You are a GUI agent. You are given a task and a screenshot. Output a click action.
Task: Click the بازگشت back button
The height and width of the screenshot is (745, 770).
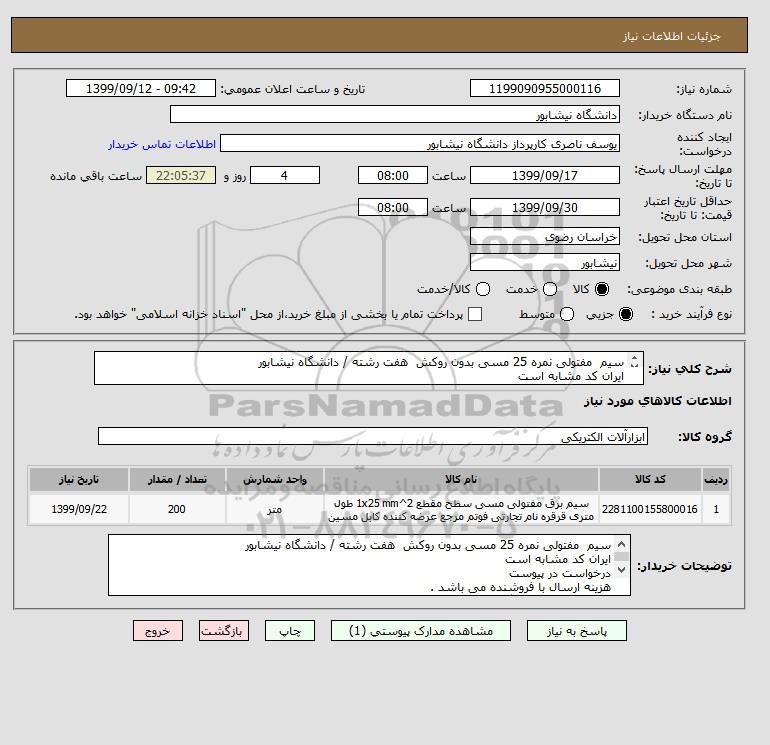[x=224, y=631]
